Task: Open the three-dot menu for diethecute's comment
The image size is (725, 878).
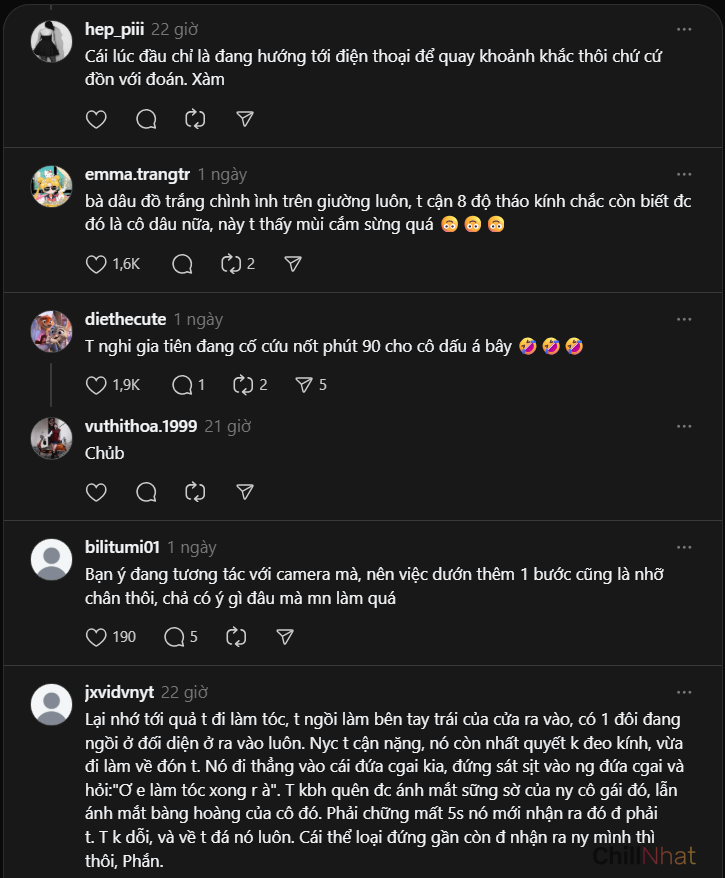Action: 684,317
